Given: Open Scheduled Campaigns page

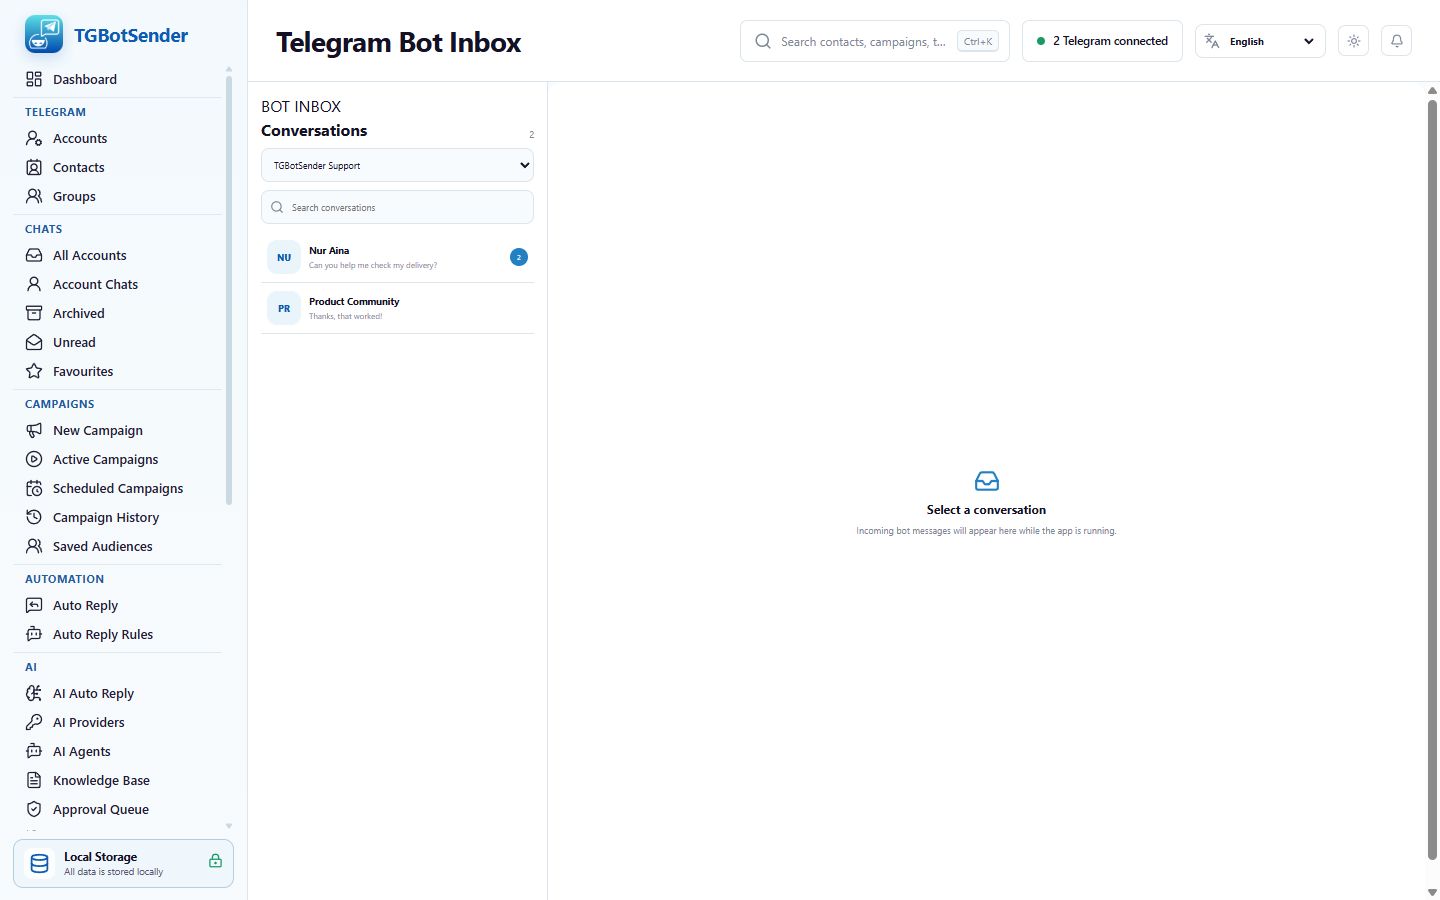Looking at the screenshot, I should tap(118, 488).
